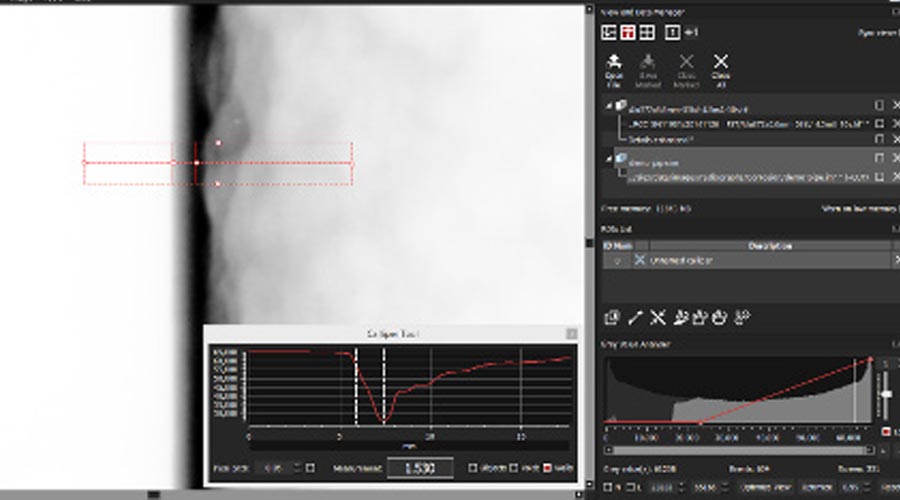Click the first icon in ROI toolbar
The height and width of the screenshot is (500, 900).
click(612, 317)
